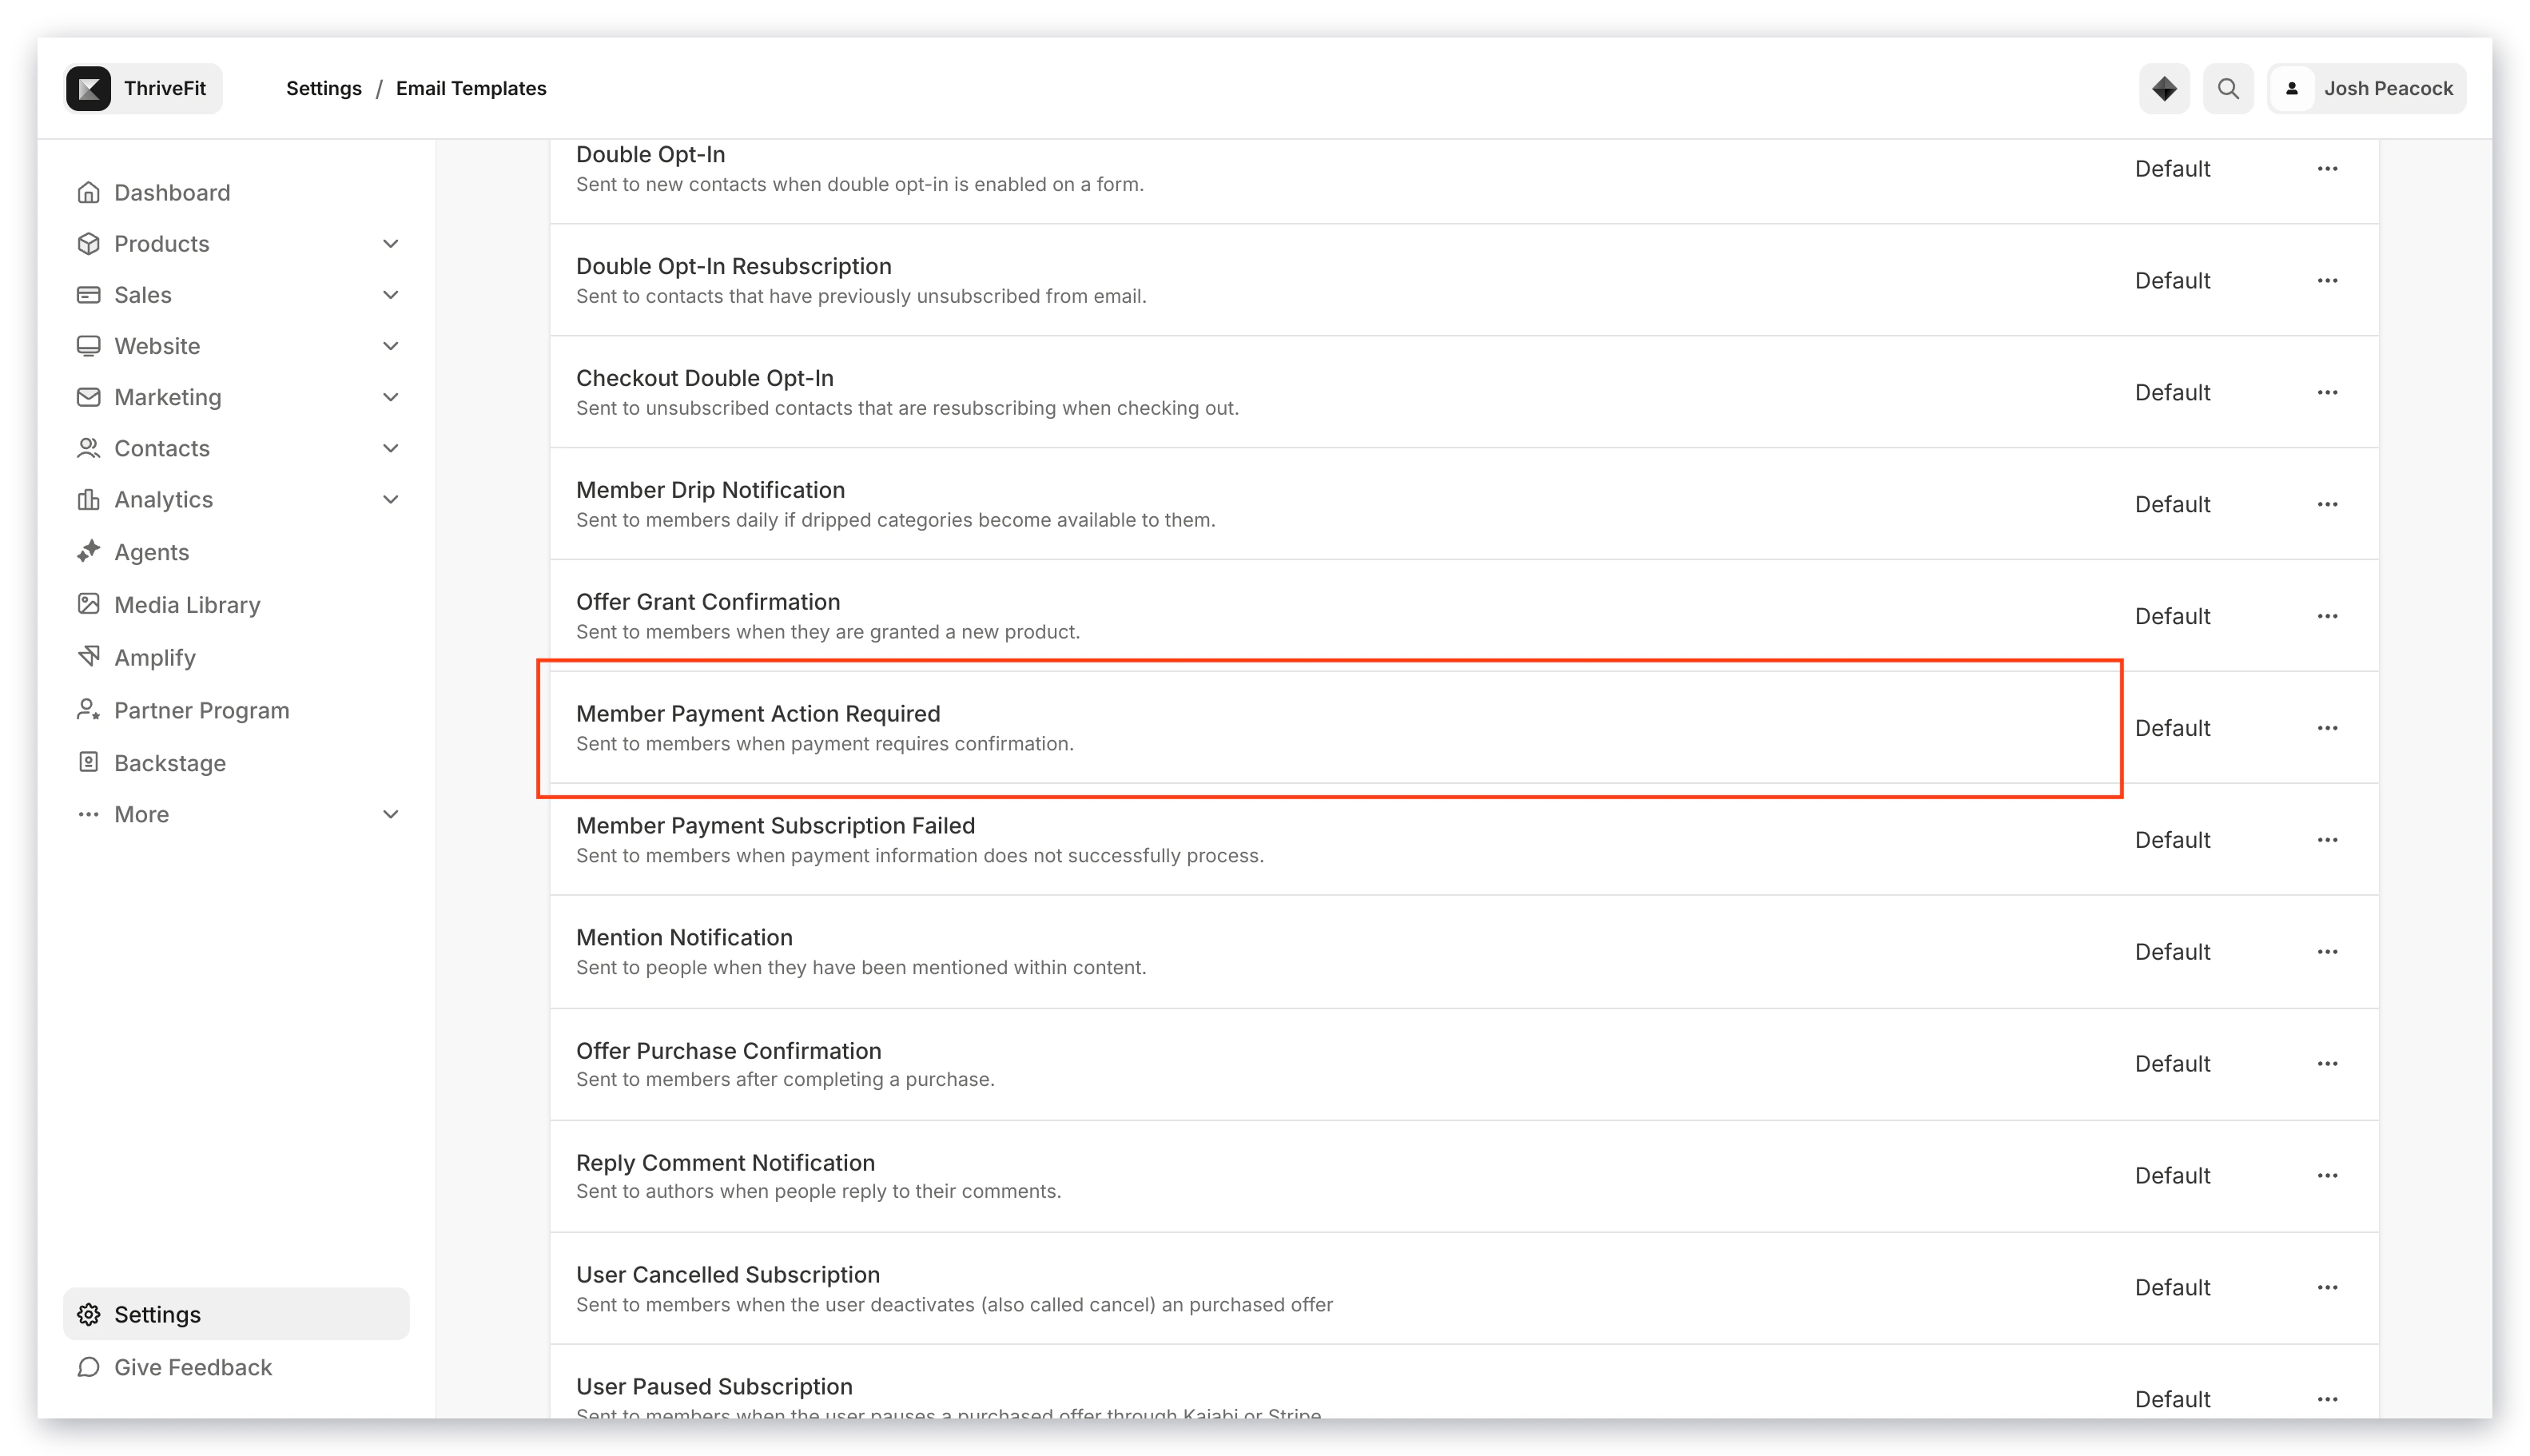This screenshot has height=1456, width=2530.
Task: Open search with the magnifier icon
Action: pyautogui.click(x=2227, y=88)
